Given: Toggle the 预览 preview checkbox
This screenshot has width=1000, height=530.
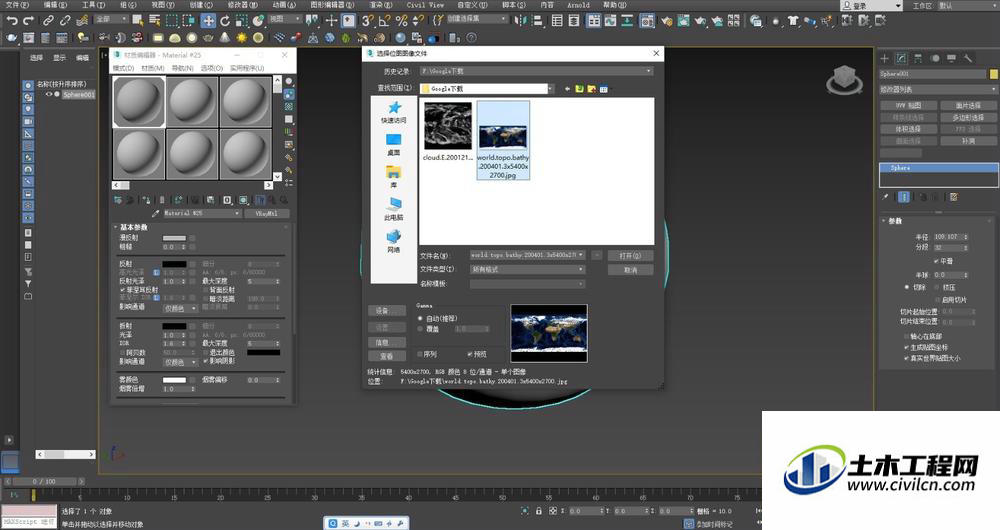Looking at the screenshot, I should point(470,354).
